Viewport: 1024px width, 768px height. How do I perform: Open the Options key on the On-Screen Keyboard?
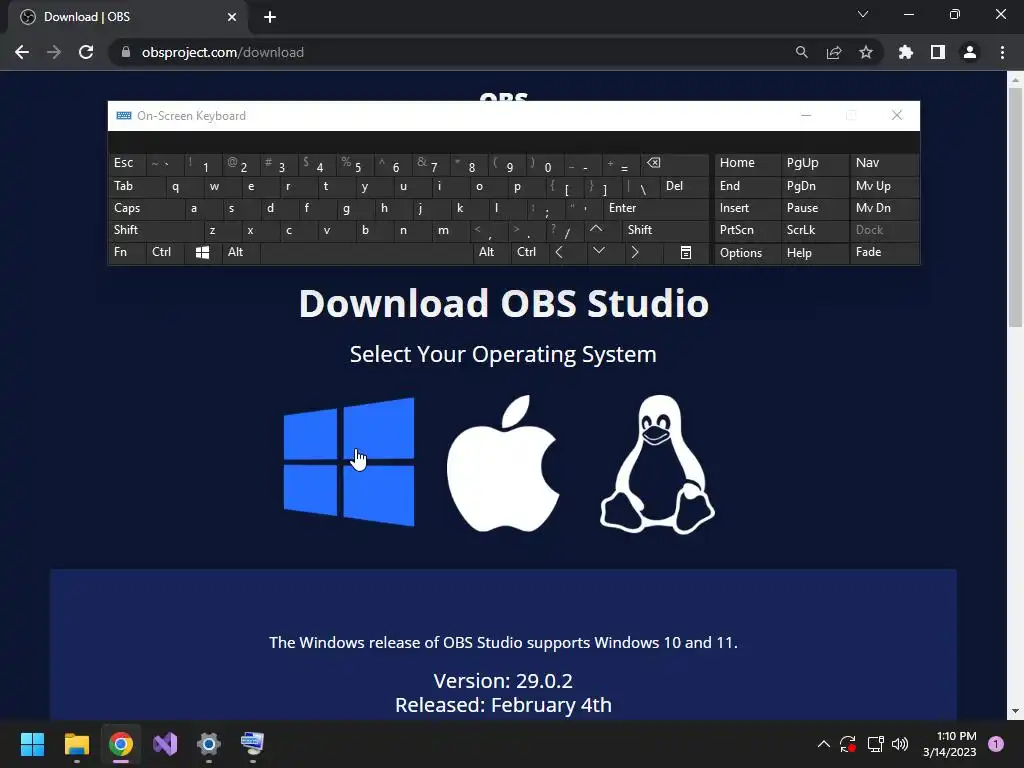click(747, 253)
